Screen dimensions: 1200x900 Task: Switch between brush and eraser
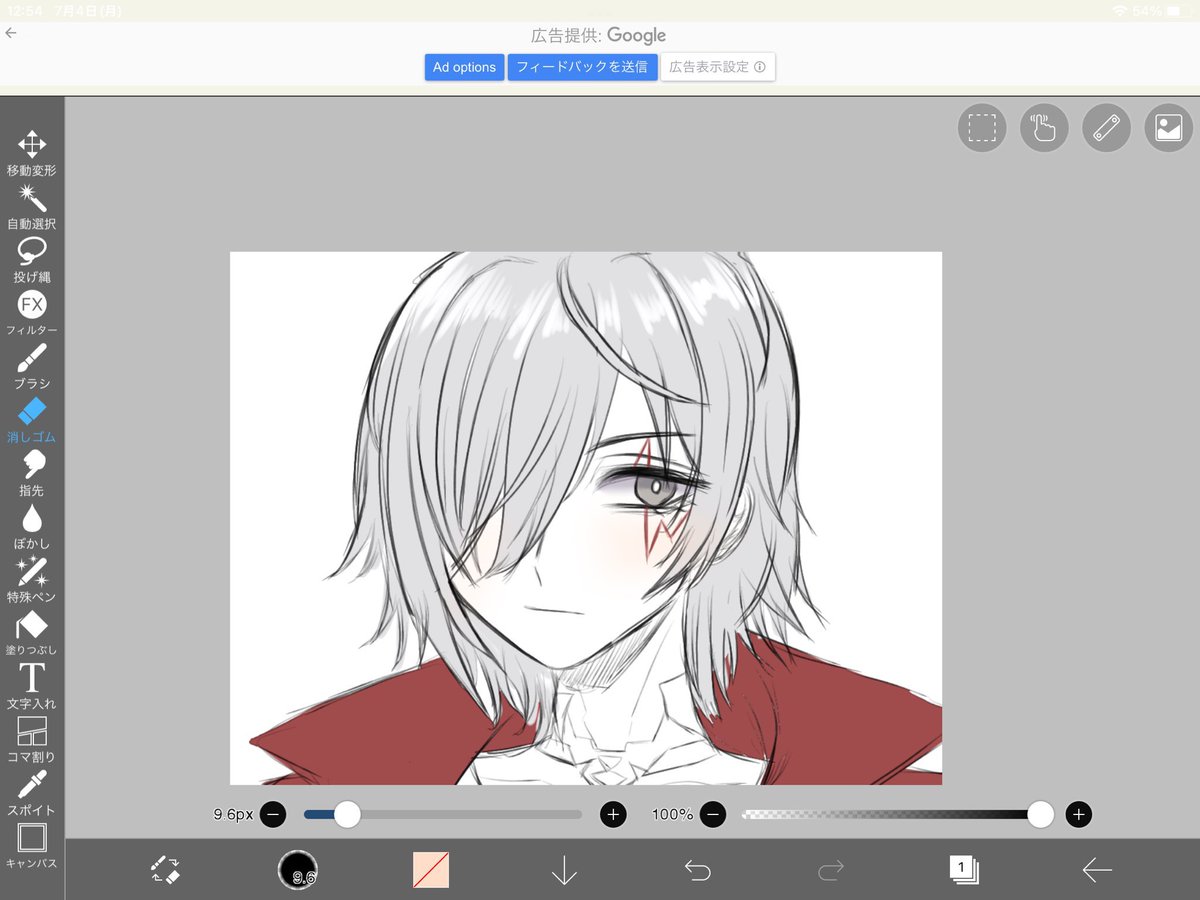165,869
